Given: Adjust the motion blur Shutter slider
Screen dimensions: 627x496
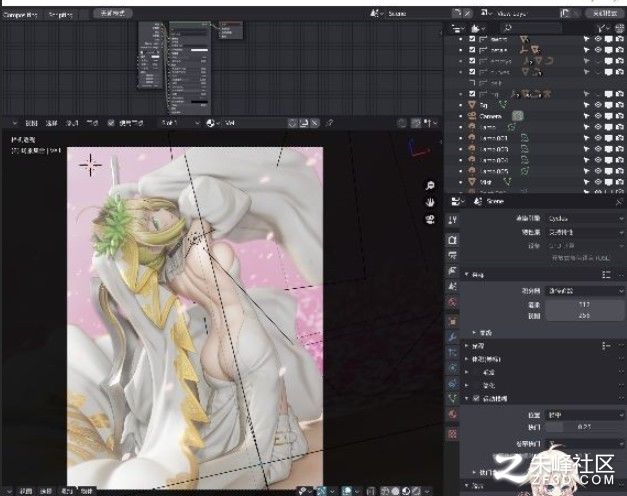Looking at the screenshot, I should pyautogui.click(x=585, y=427).
